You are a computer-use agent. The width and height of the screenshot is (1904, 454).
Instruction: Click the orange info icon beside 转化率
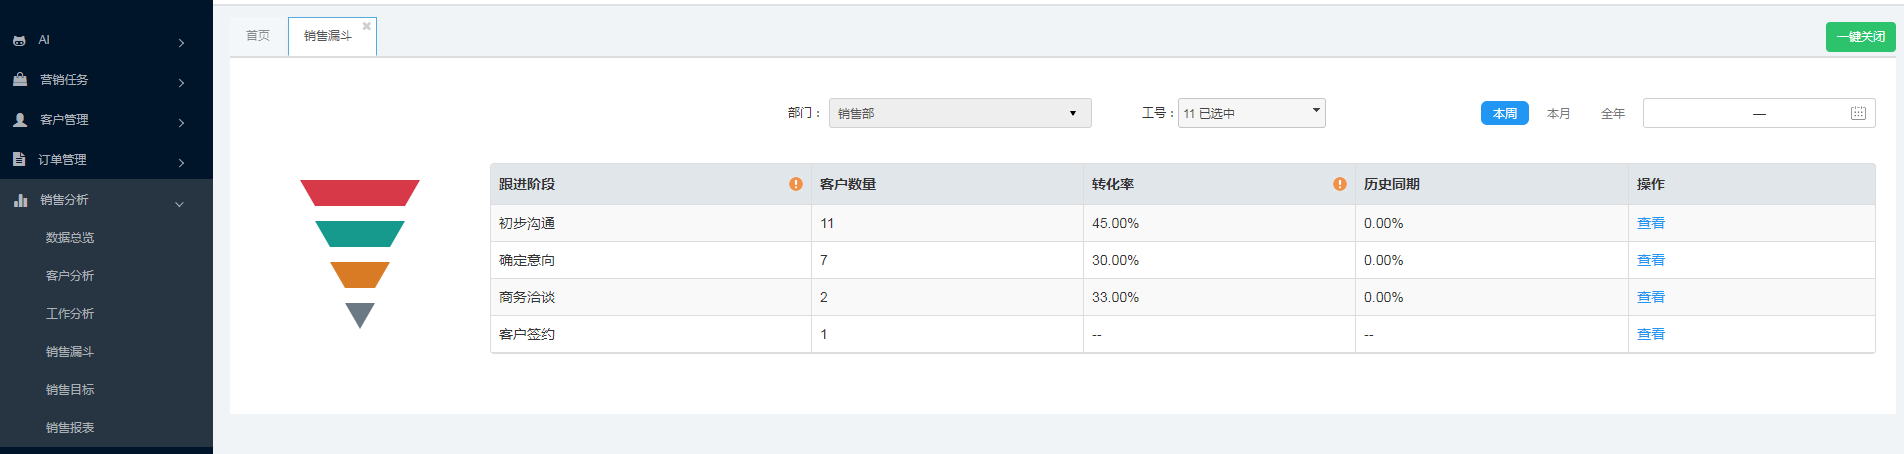tap(1340, 184)
